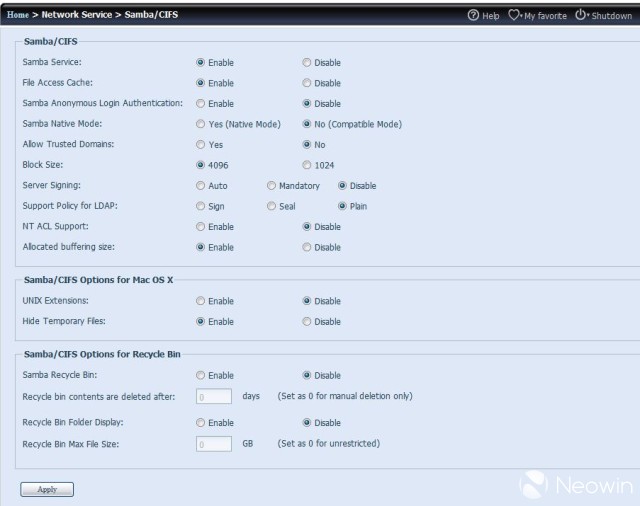Viewport: 640px width, 506px height.
Task: Select Seal policy for LDAP
Action: pos(271,206)
